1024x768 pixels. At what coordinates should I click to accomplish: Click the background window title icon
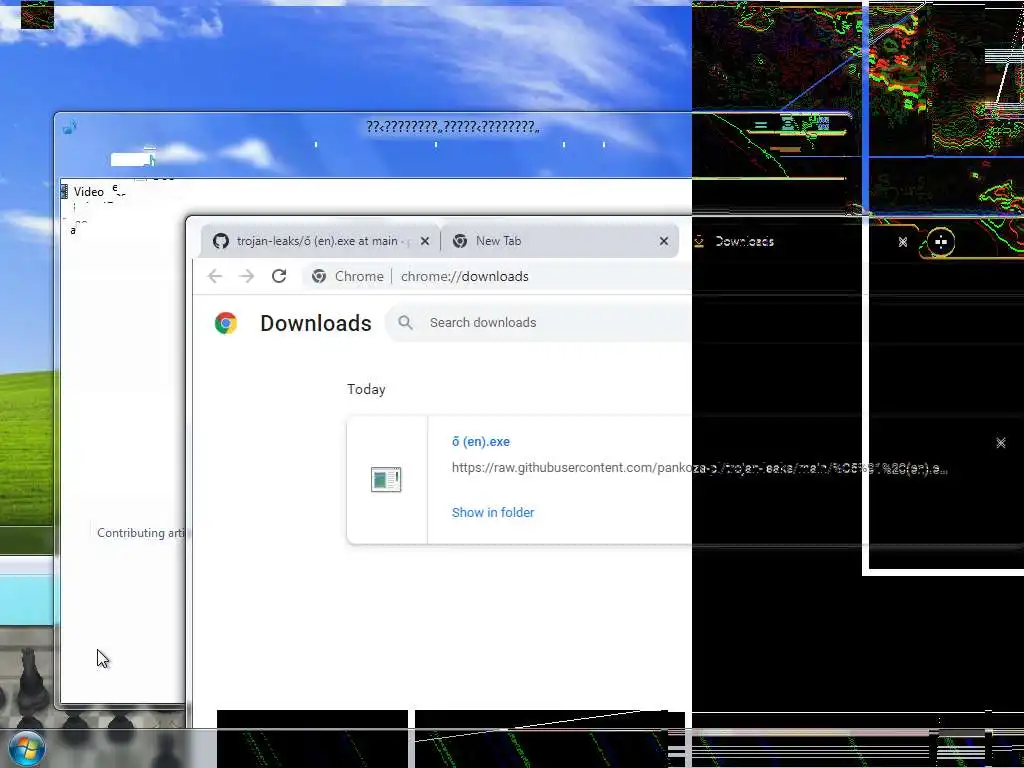tap(69, 127)
